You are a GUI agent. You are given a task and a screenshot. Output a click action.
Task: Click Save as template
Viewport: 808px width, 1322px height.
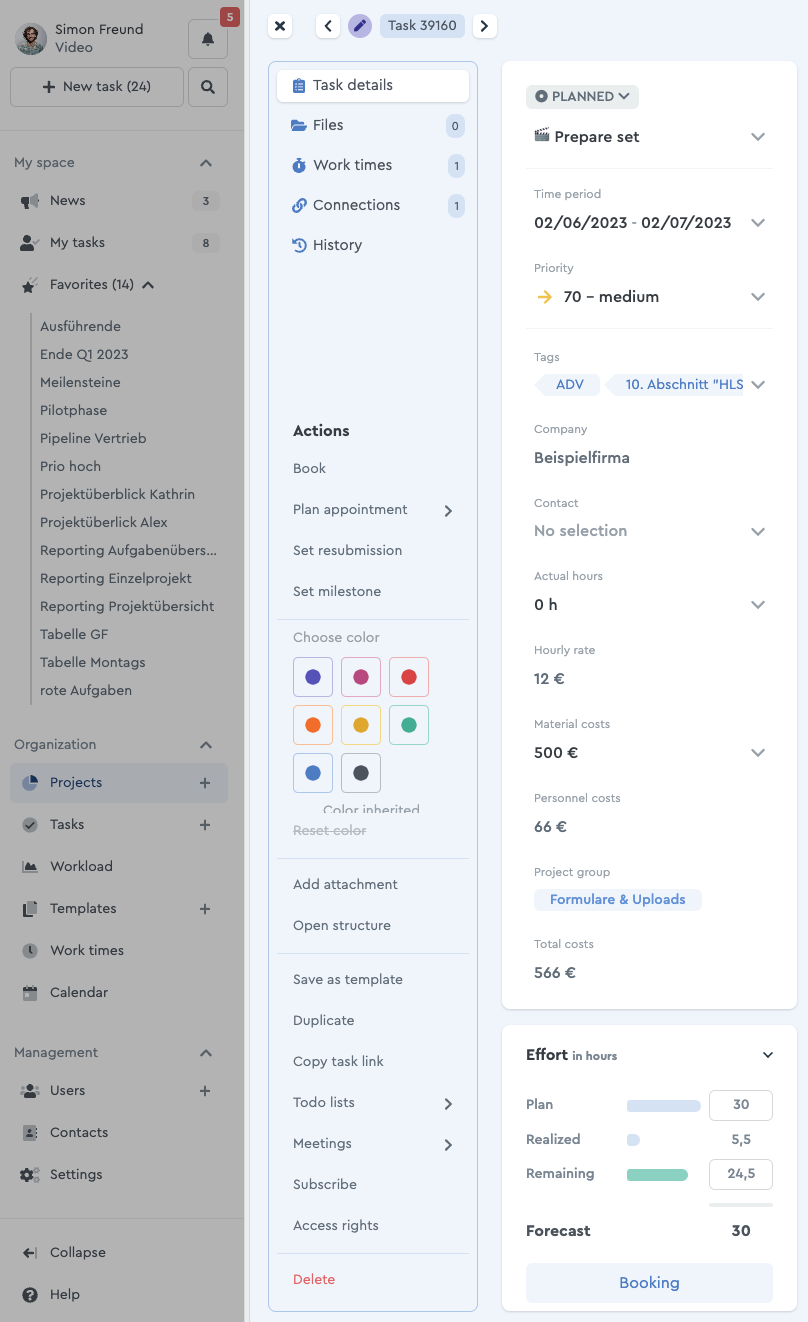348,980
